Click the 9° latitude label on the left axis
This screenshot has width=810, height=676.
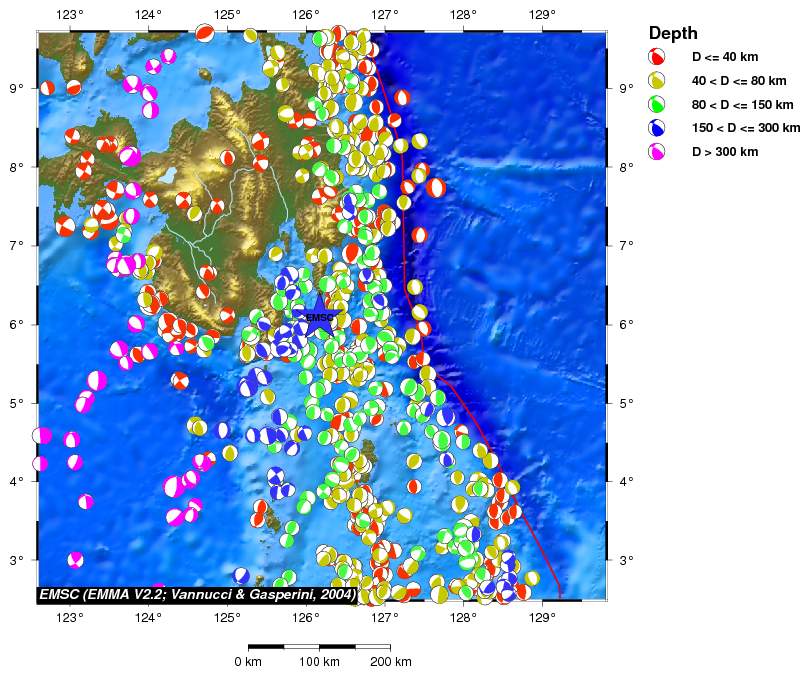click(x=17, y=88)
